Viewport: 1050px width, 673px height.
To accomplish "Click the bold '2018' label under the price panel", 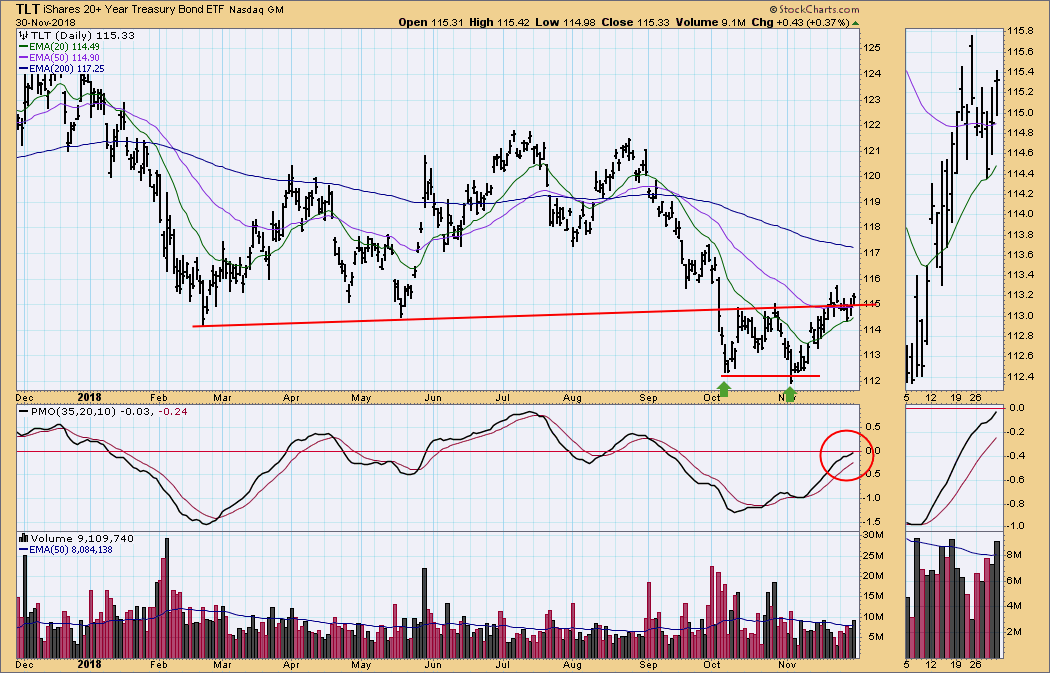I will coord(89,397).
